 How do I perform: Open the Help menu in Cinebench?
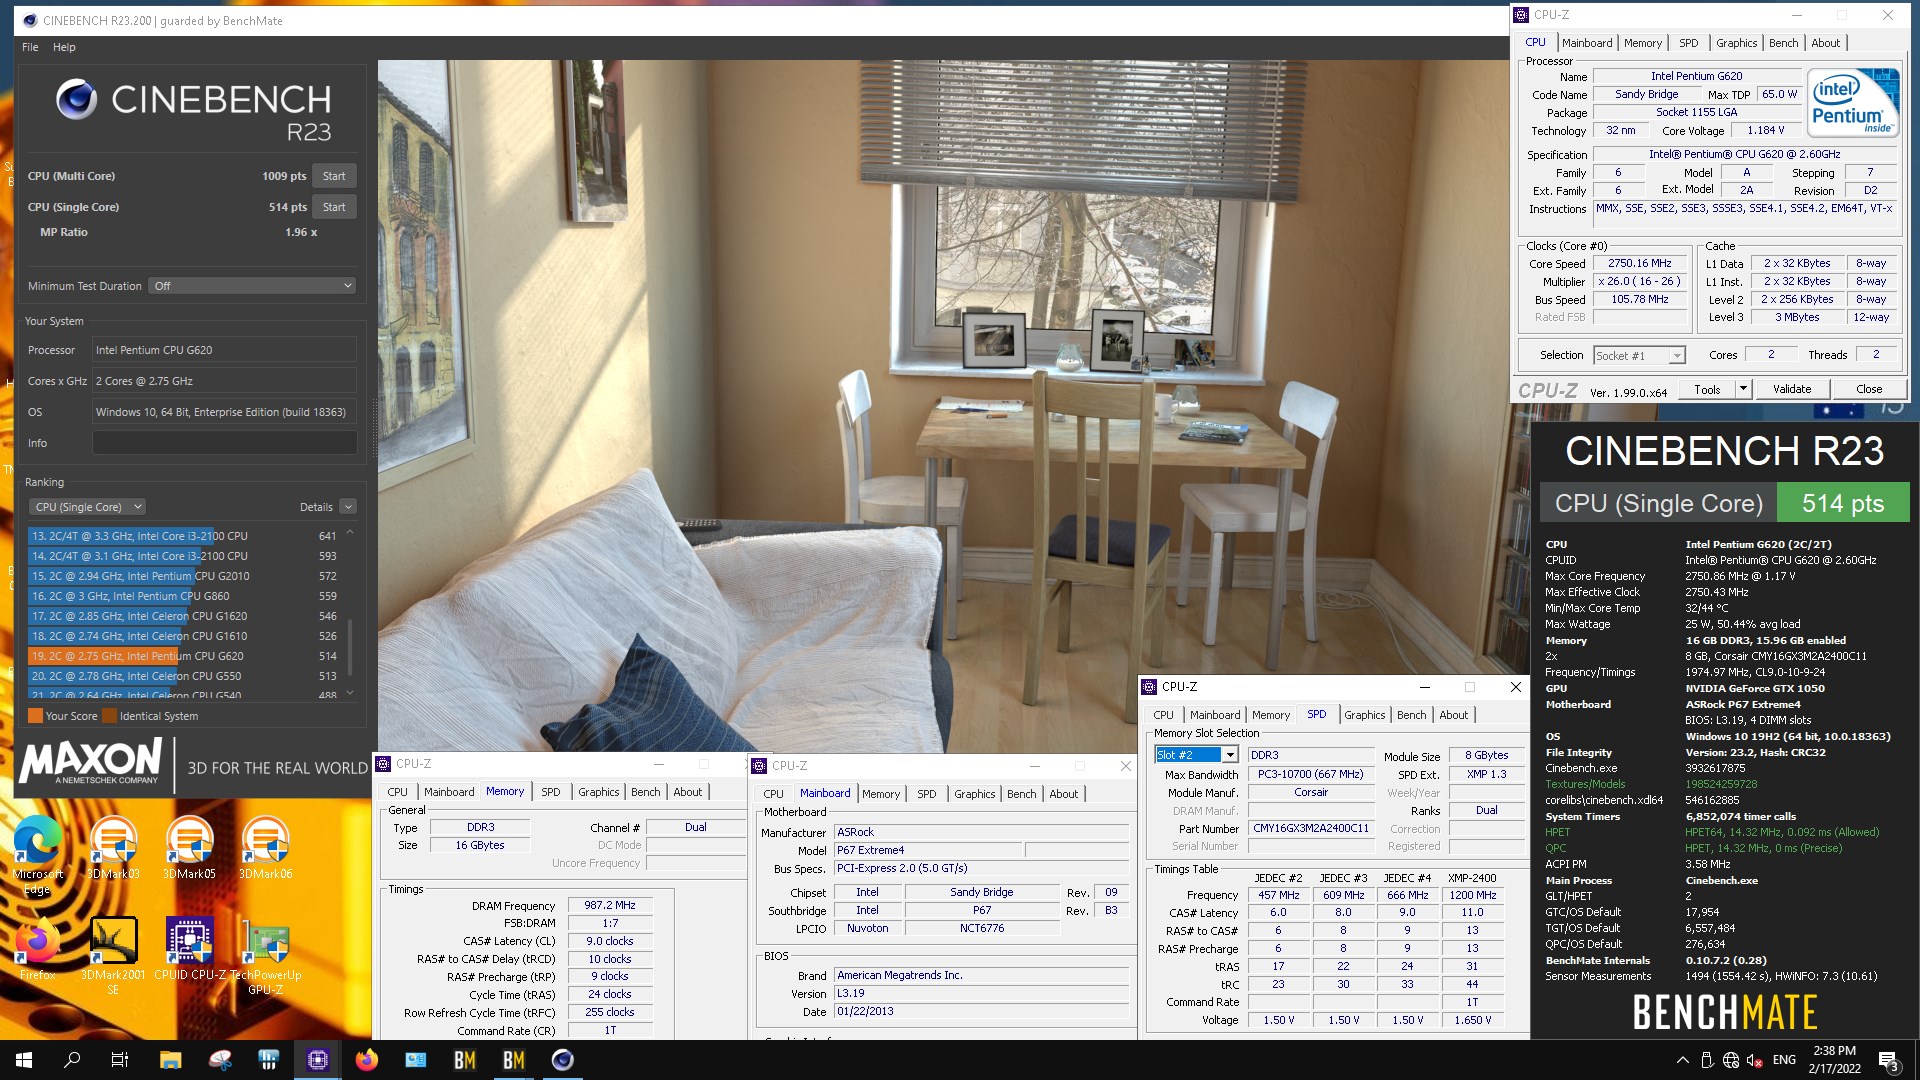pos(64,47)
